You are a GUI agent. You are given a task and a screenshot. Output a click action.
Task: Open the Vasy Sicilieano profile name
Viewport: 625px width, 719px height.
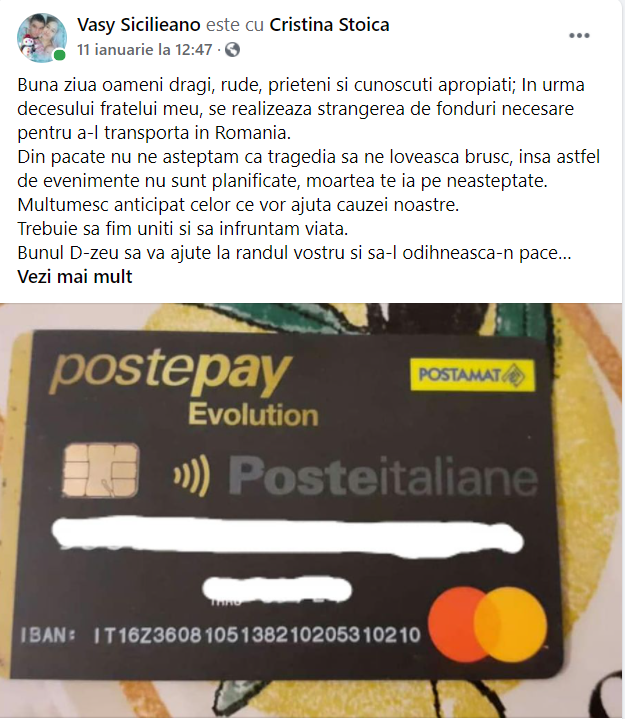138,25
